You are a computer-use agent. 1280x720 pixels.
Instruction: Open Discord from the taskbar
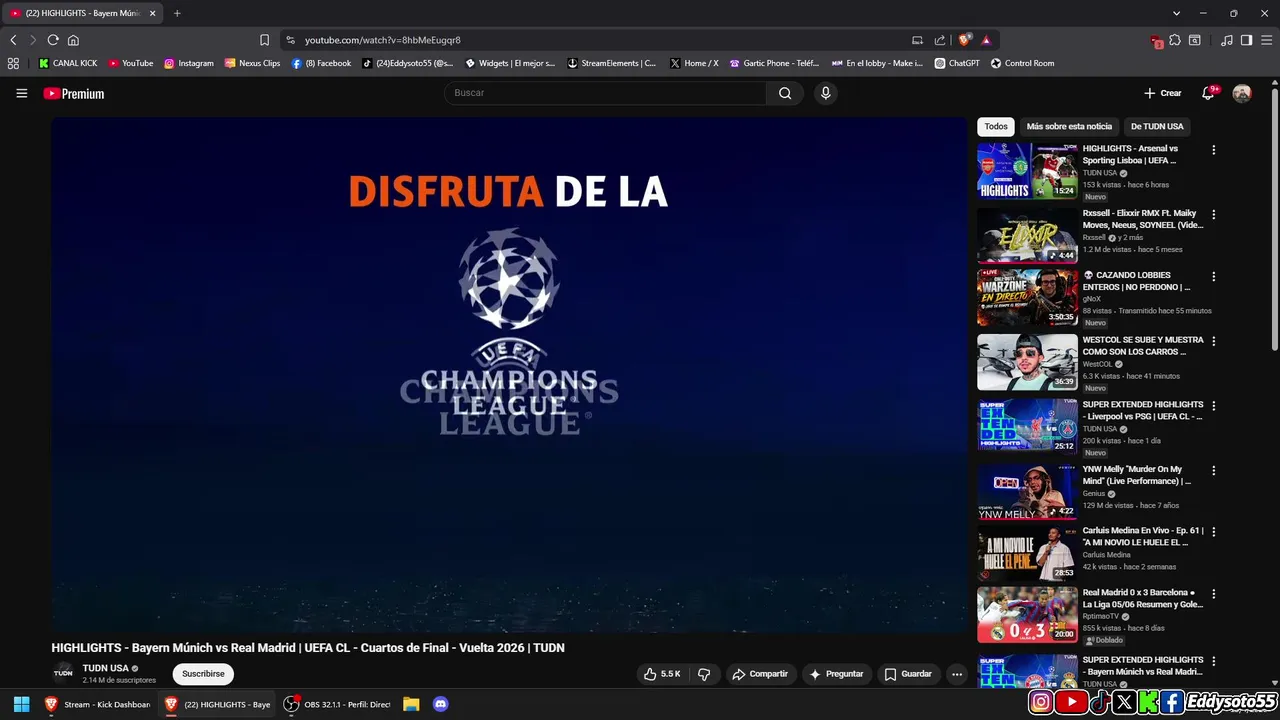441,704
